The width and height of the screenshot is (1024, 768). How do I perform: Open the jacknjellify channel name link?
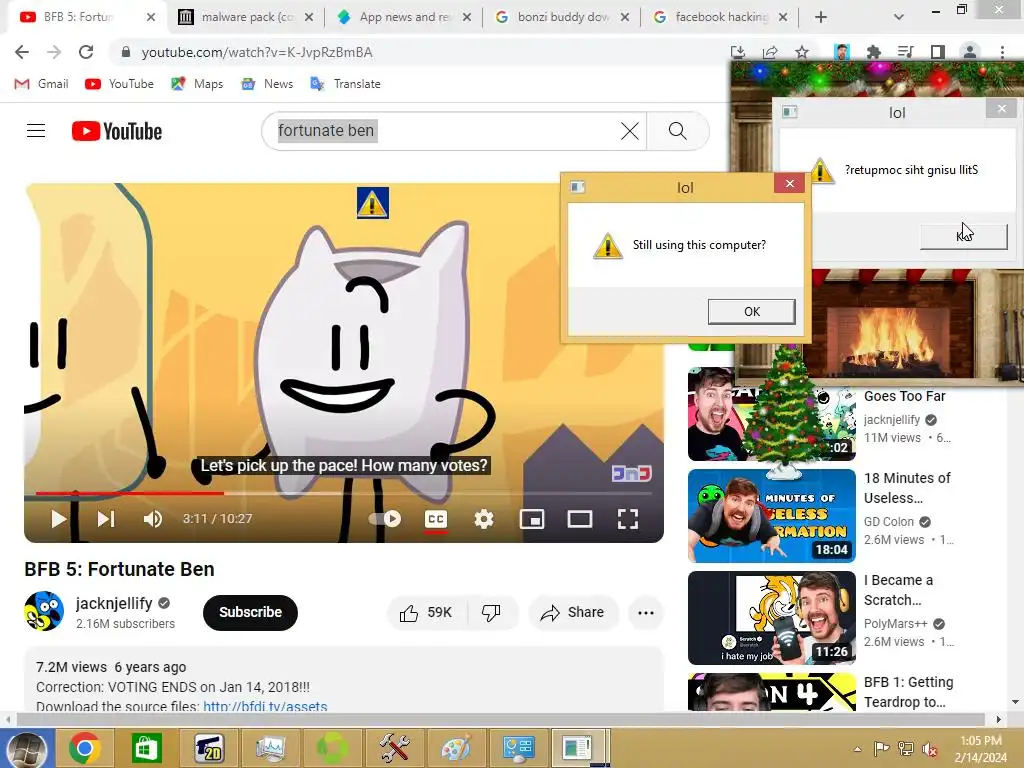coord(114,603)
